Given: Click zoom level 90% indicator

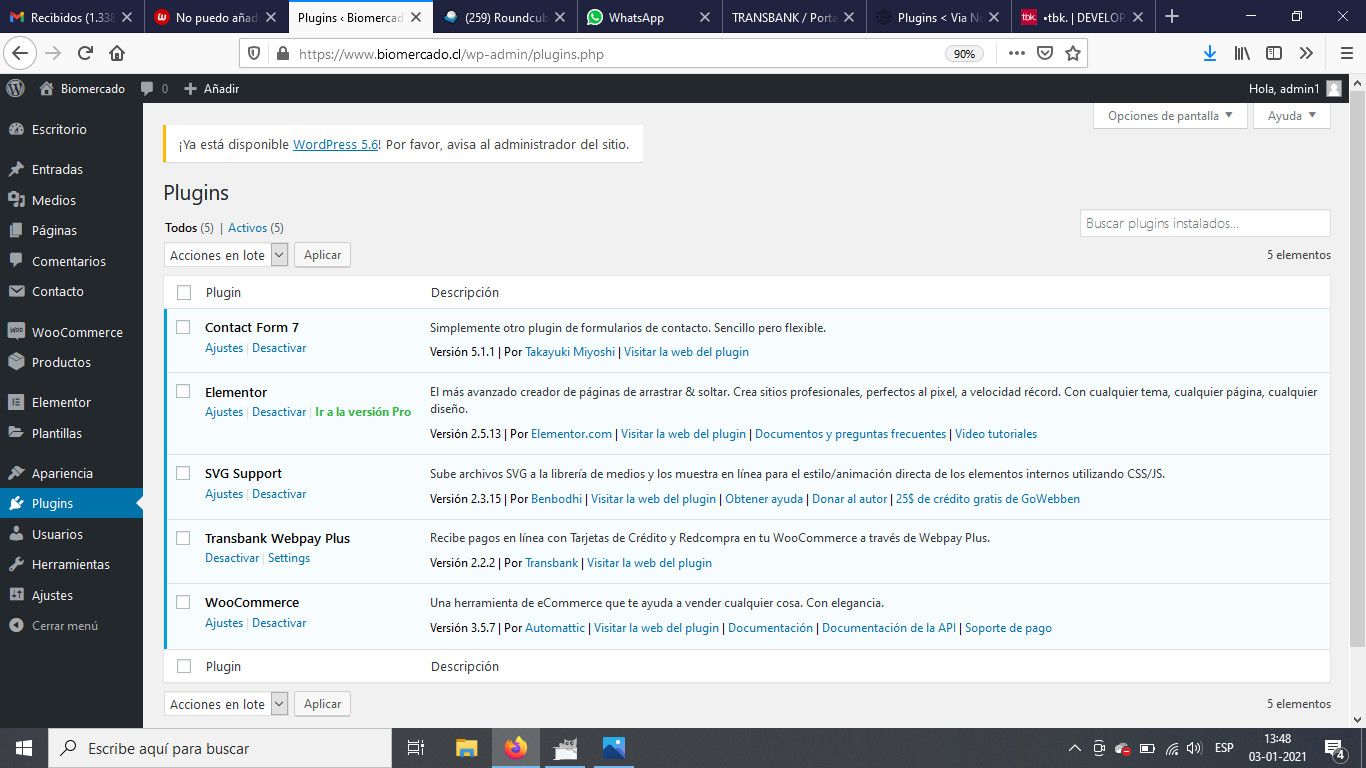Looking at the screenshot, I should tap(964, 54).
